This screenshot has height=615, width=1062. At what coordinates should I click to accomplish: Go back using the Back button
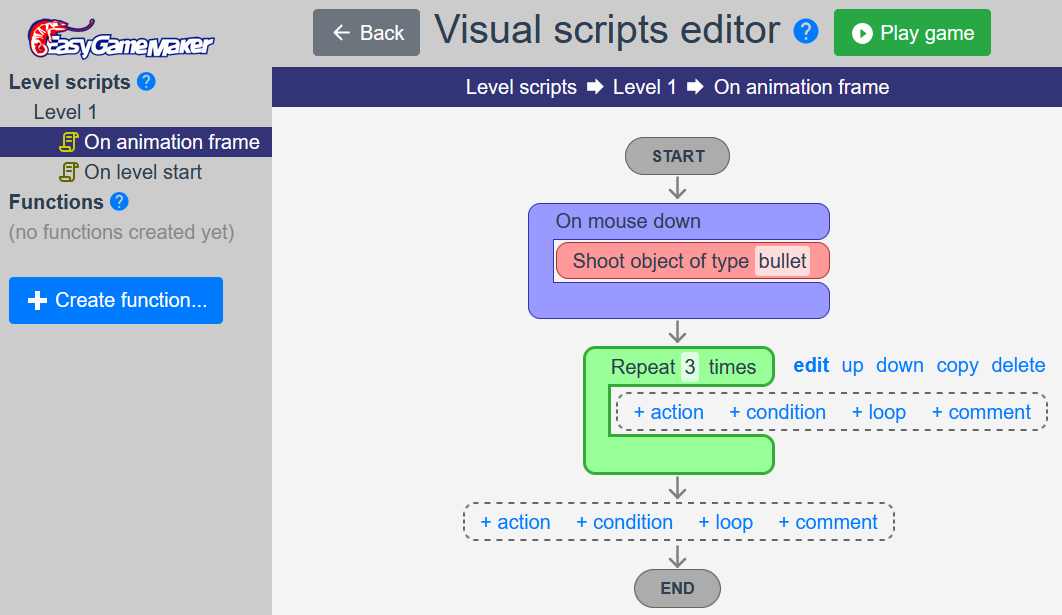click(366, 33)
